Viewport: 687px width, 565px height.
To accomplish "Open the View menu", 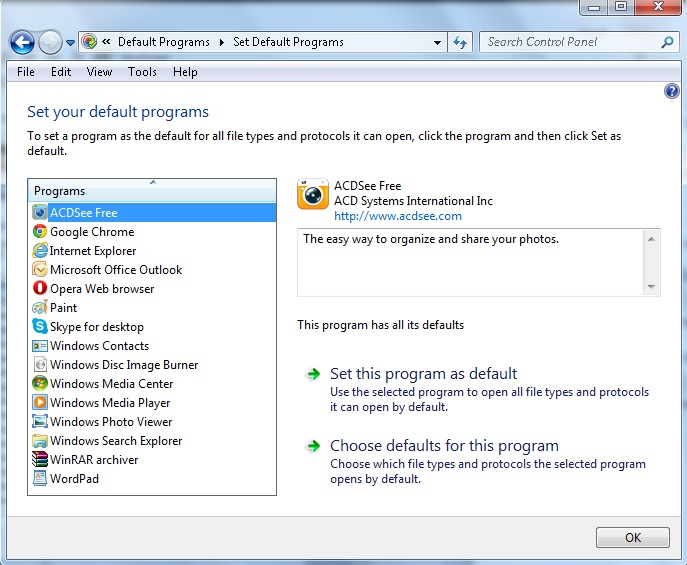I will tap(99, 72).
